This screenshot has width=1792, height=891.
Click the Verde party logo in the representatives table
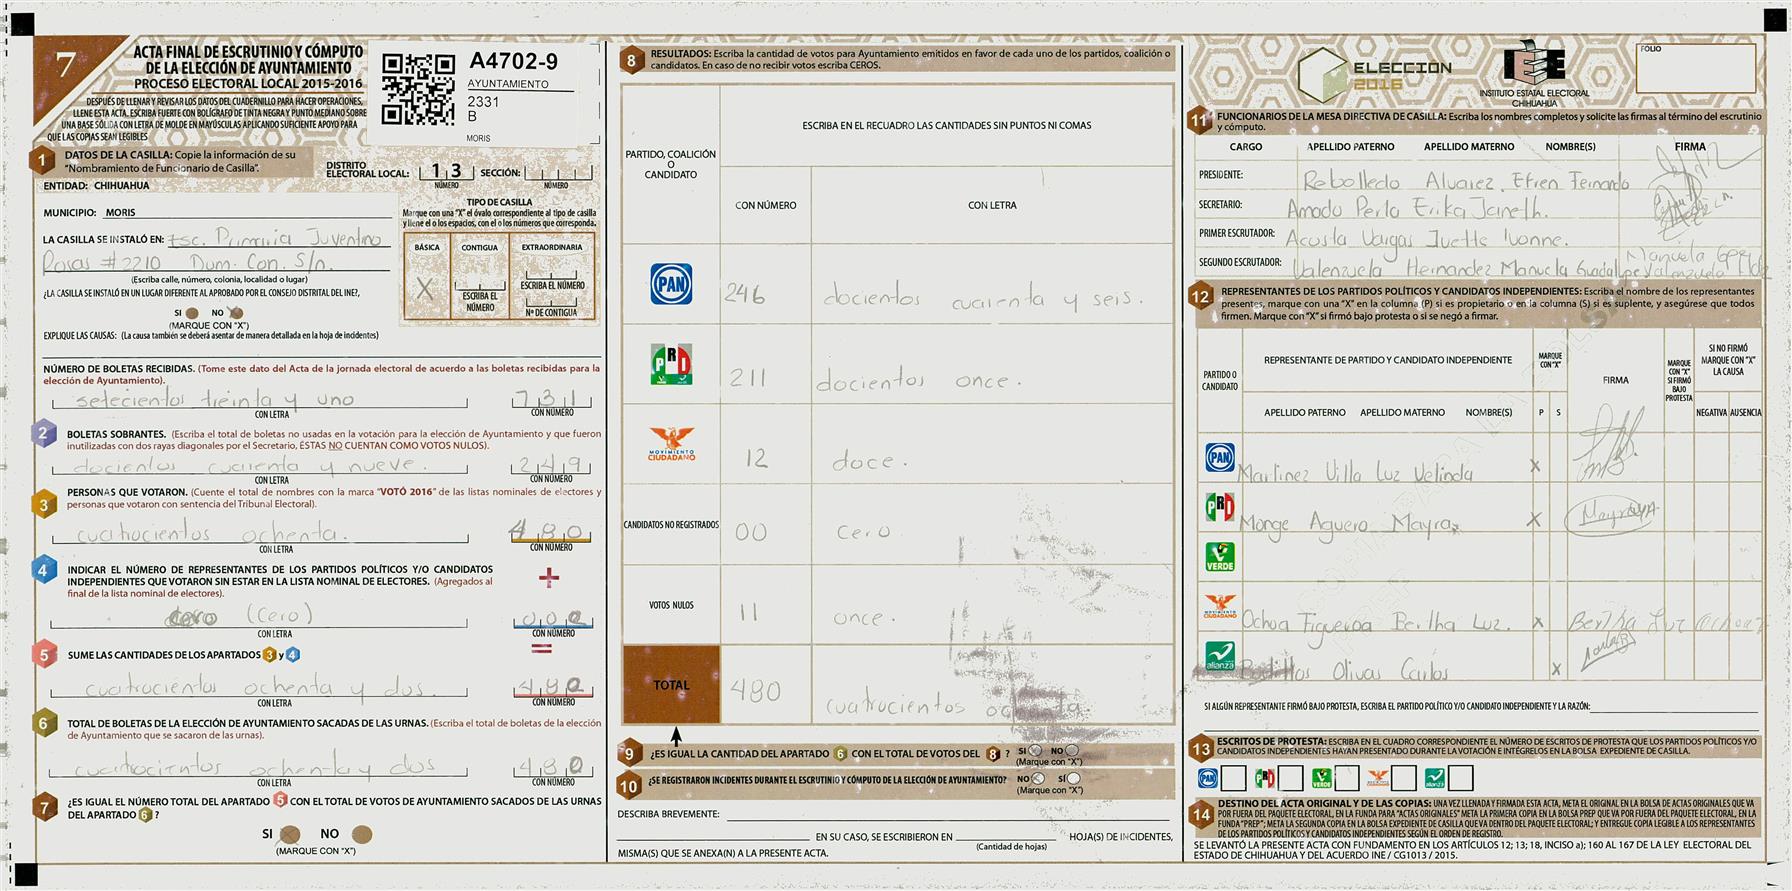point(1220,557)
